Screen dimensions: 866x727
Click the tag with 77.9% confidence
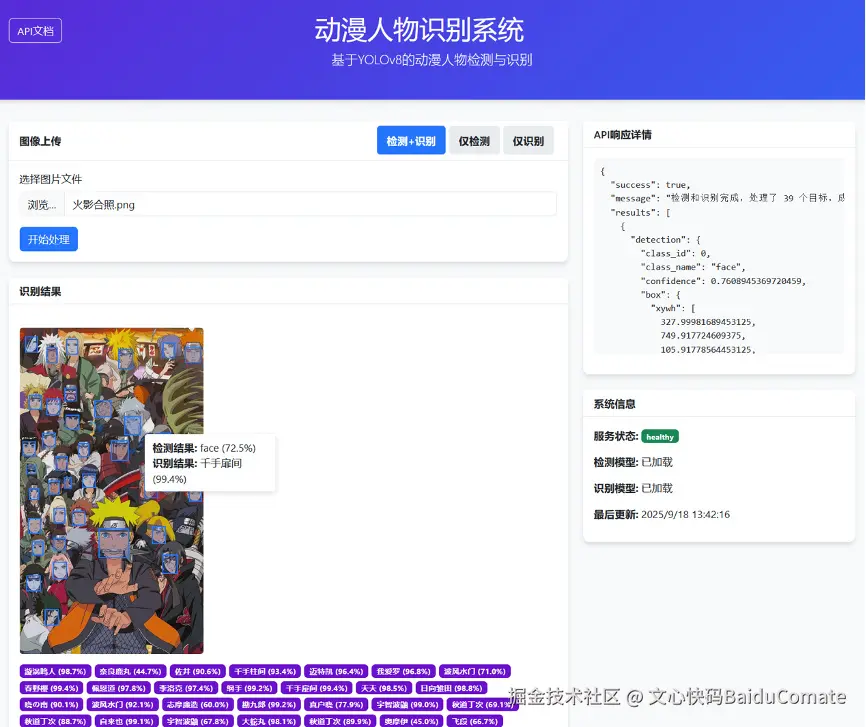(336, 704)
